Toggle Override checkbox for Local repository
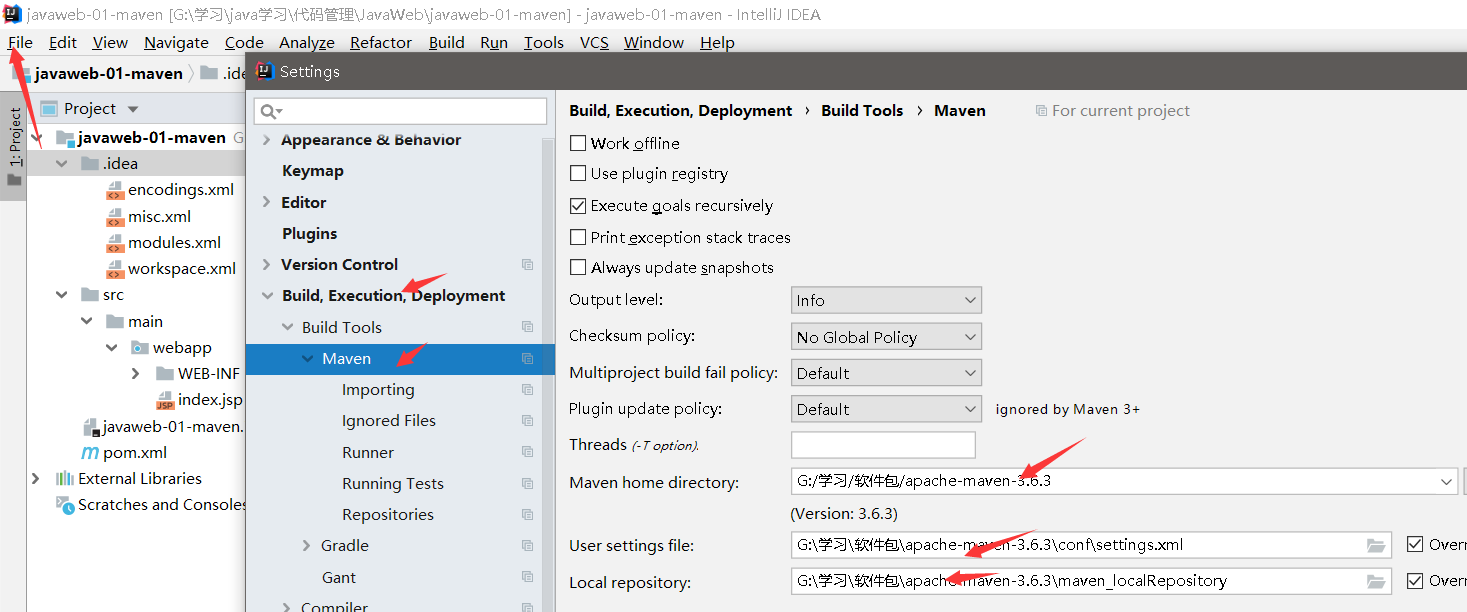The height and width of the screenshot is (612, 1467). [1414, 580]
